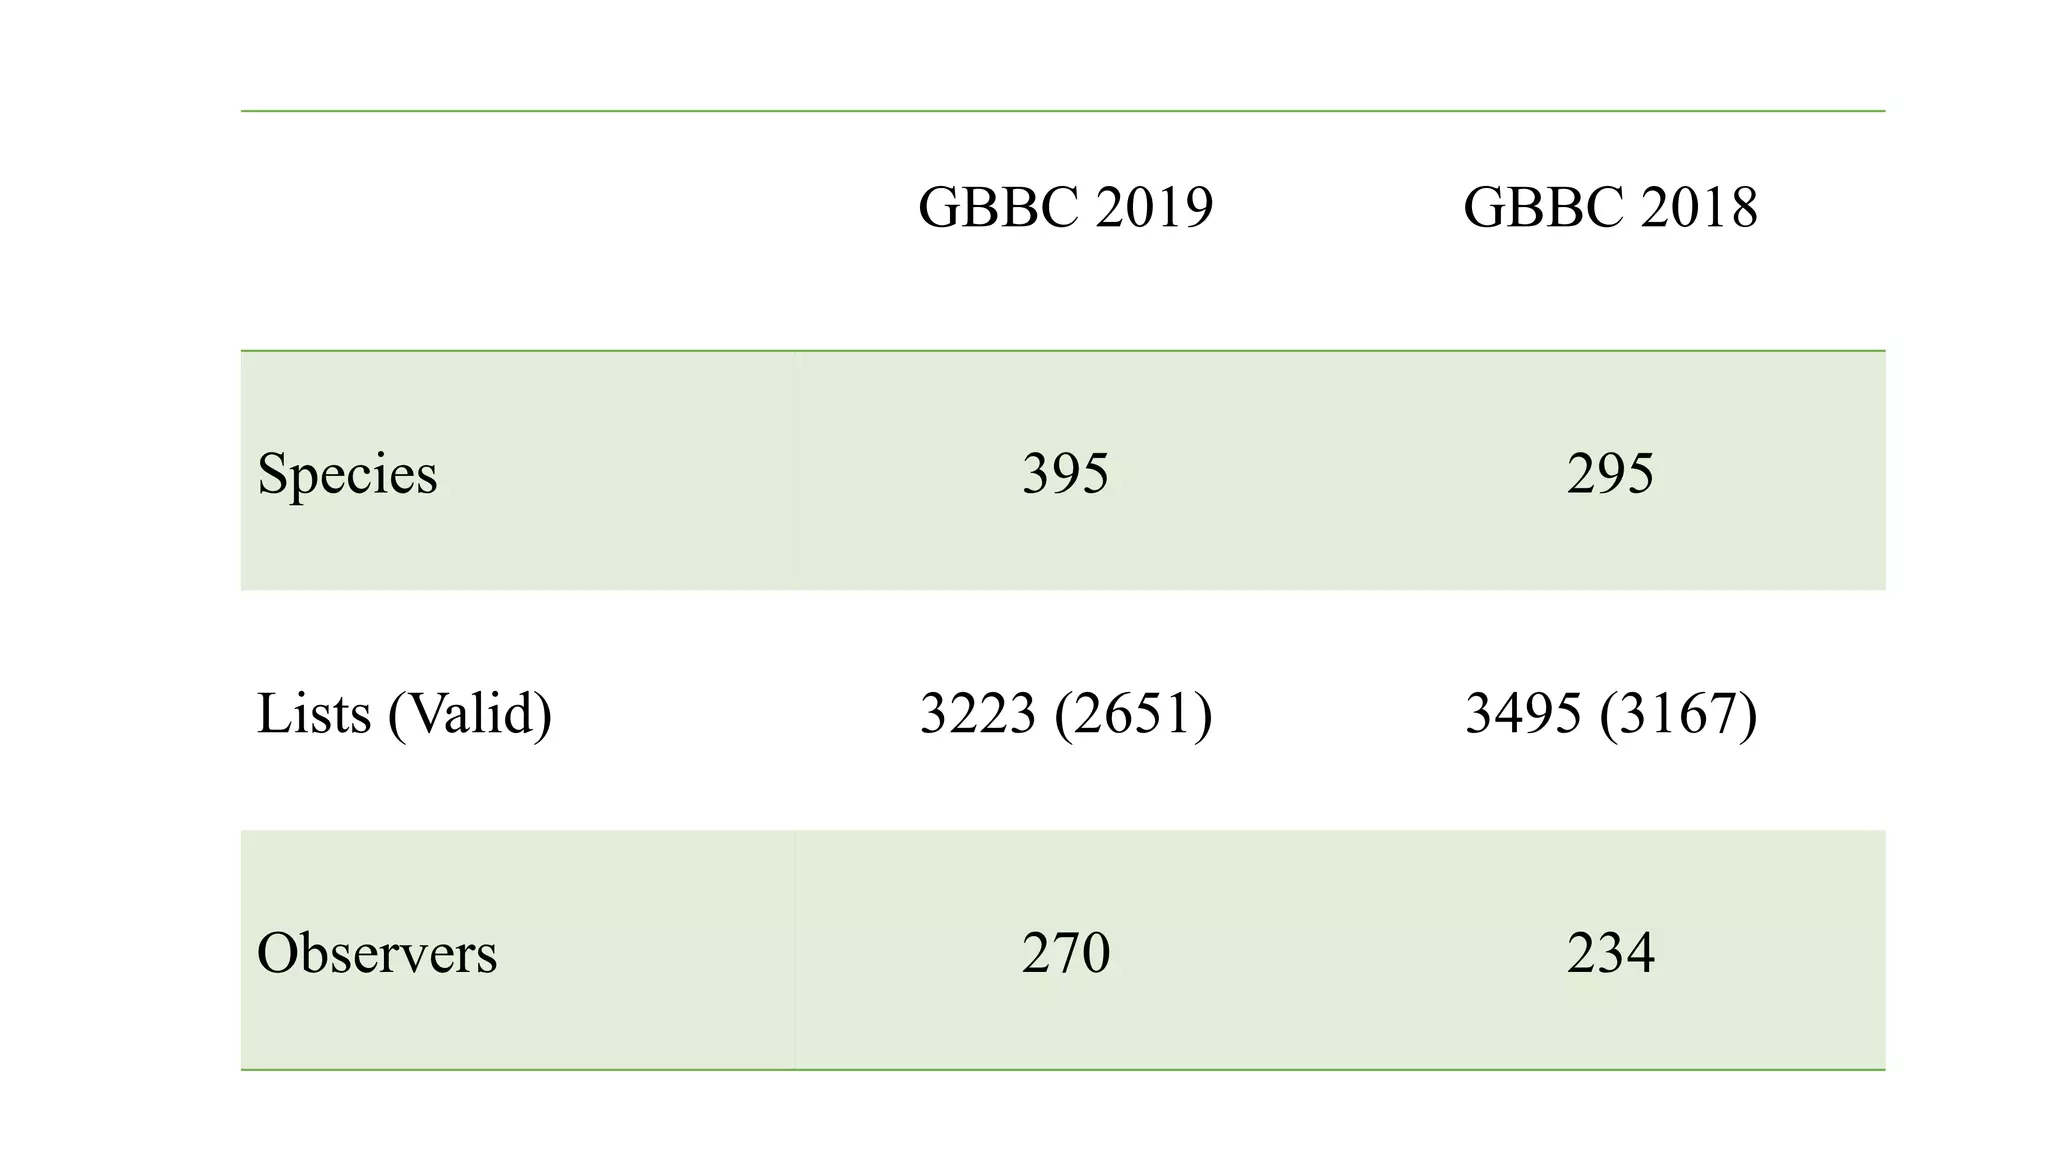Select the Observers row label
The image size is (2048, 1152).
point(377,953)
